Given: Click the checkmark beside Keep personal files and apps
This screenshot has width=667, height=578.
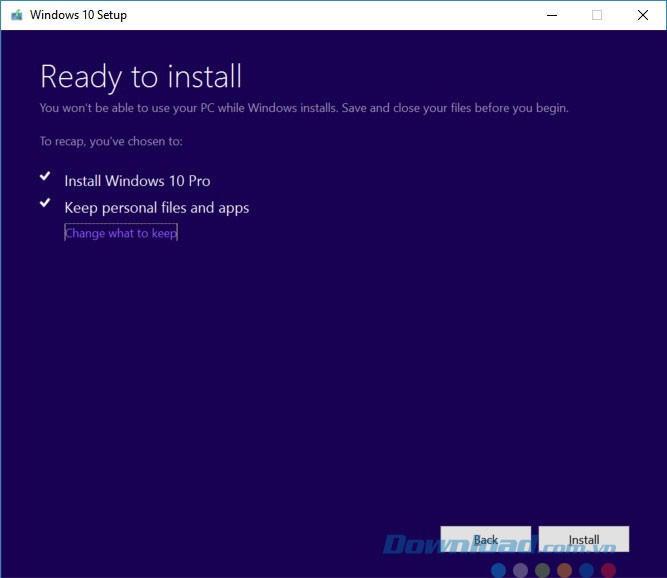Looking at the screenshot, I should tap(45, 203).
